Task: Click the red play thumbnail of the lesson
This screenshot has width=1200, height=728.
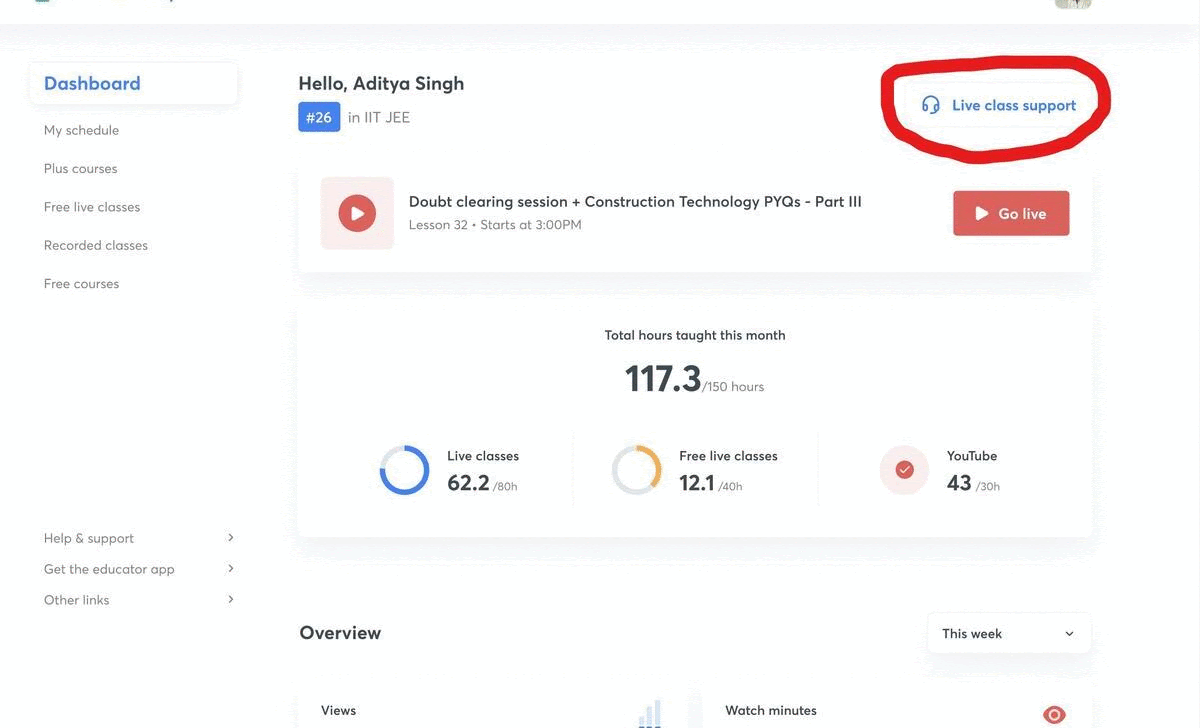Action: tap(357, 213)
